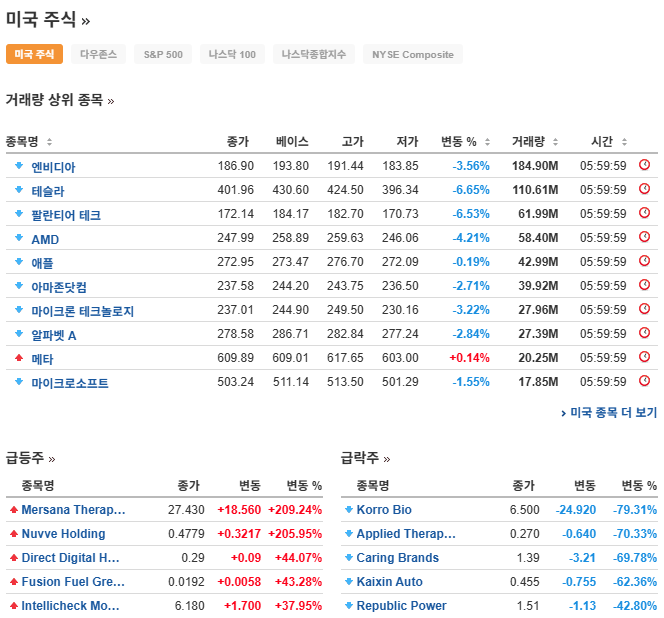The height and width of the screenshot is (618, 664).
Task: Click the clock icon in the 메타 row
Action: click(x=644, y=357)
